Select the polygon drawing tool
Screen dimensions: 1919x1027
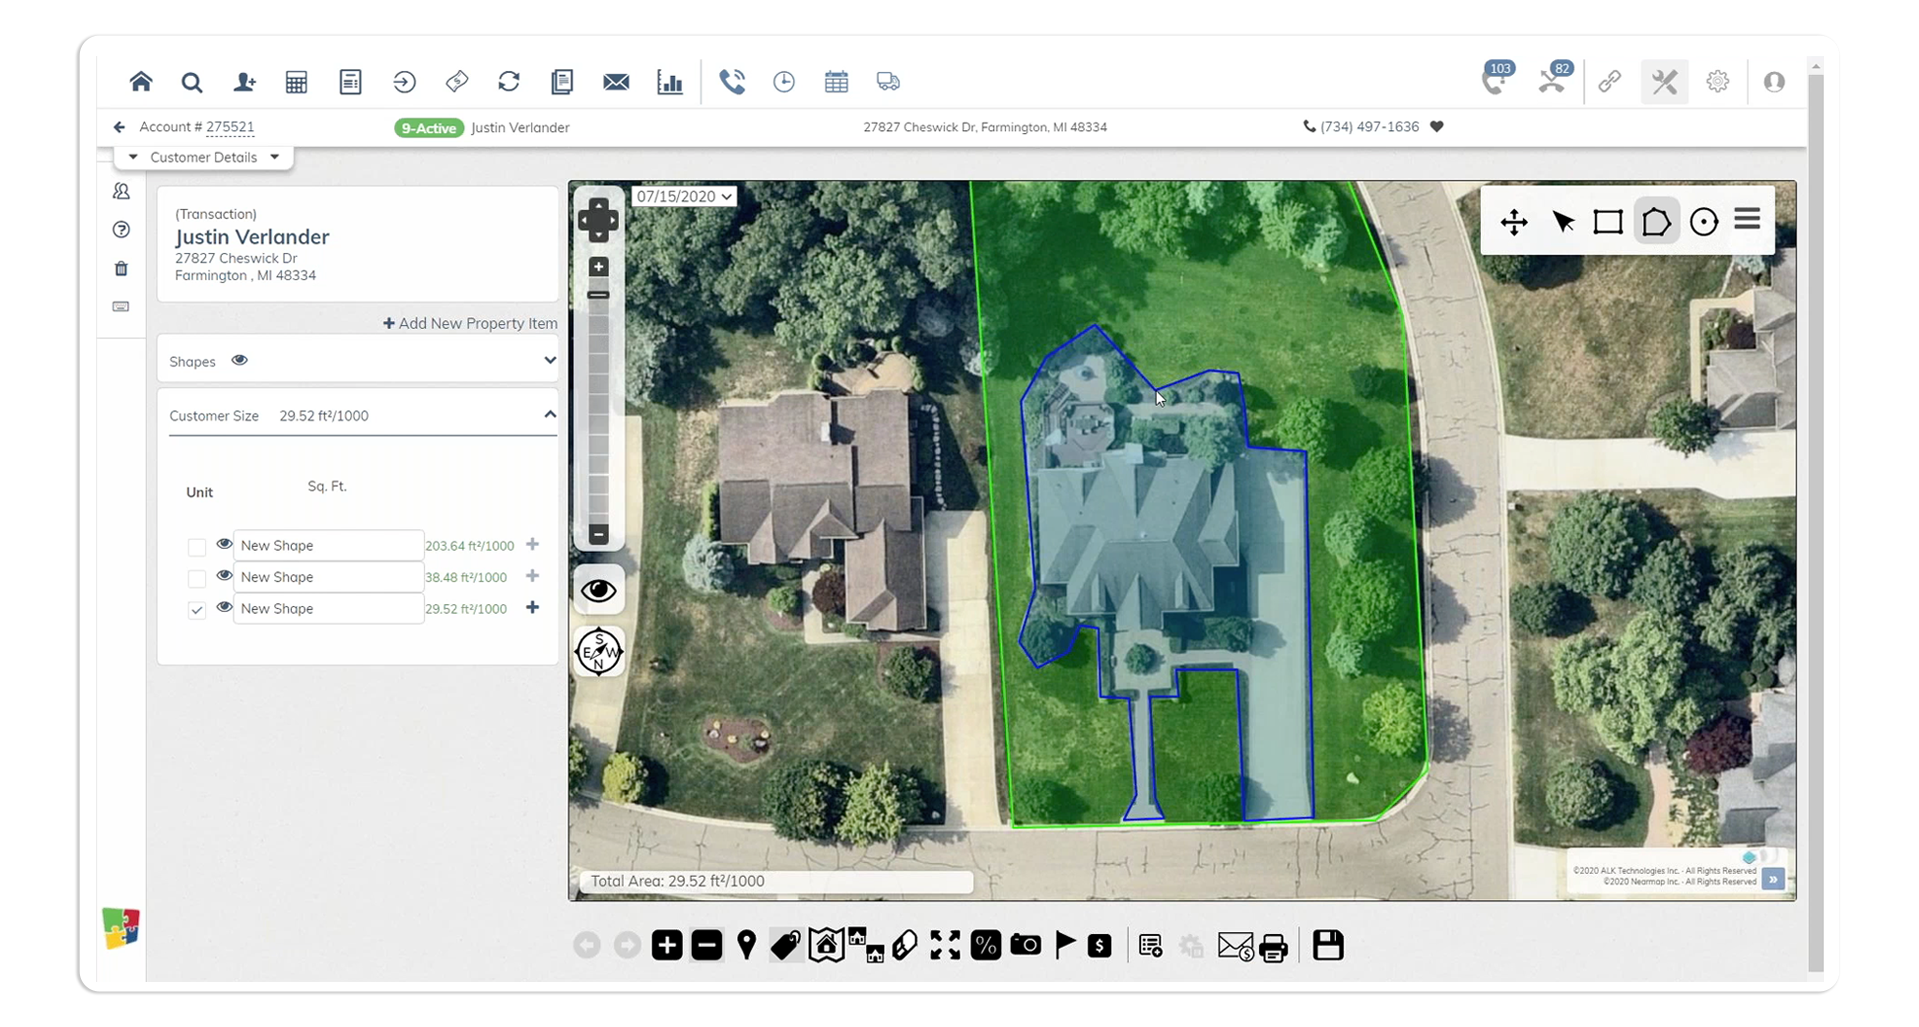pyautogui.click(x=1657, y=221)
